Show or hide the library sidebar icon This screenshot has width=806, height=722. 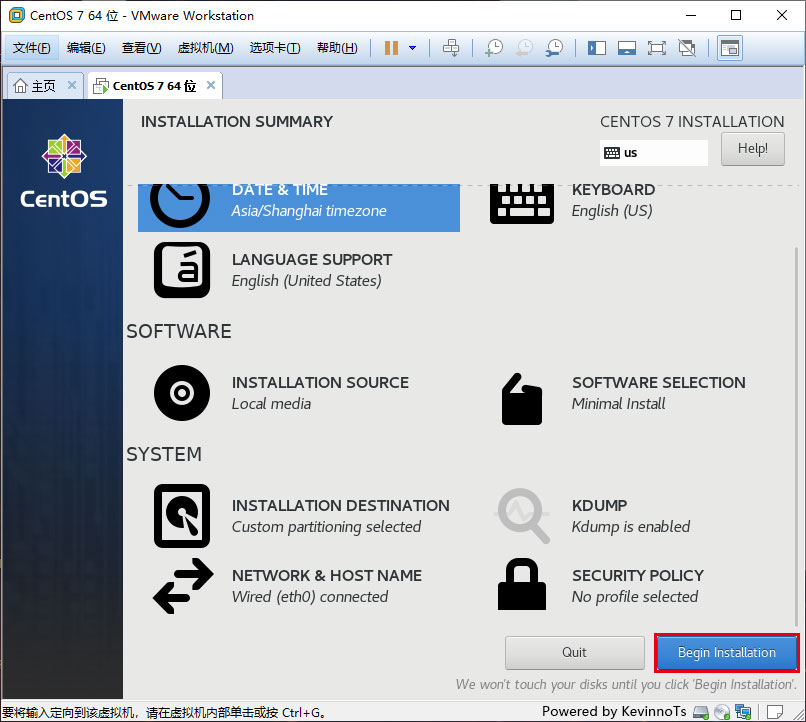tap(597, 48)
